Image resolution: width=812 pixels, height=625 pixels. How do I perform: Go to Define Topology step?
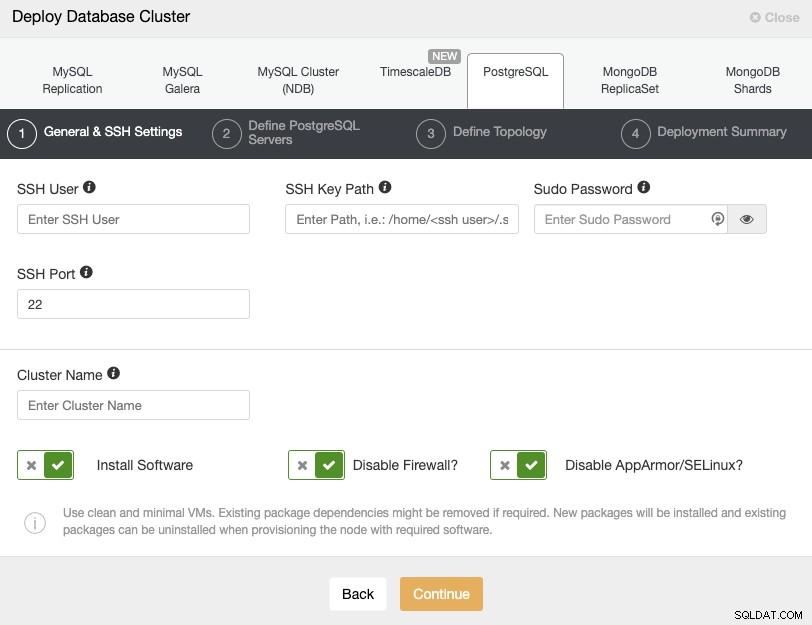(500, 132)
